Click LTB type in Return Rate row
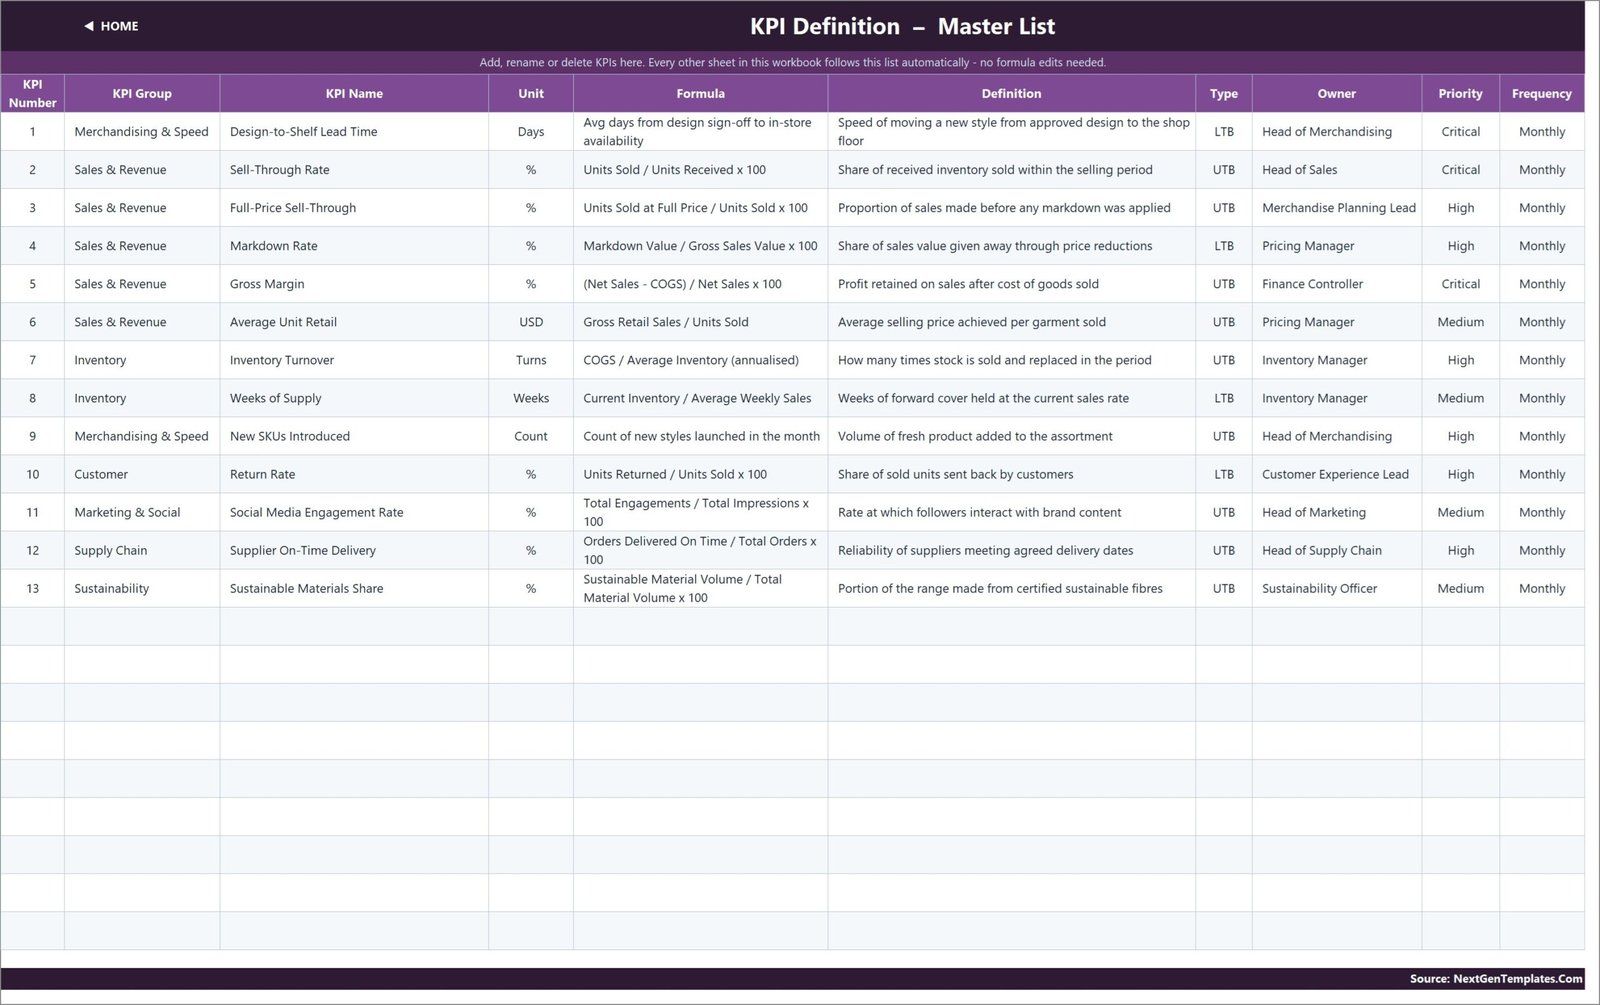 click(x=1224, y=474)
